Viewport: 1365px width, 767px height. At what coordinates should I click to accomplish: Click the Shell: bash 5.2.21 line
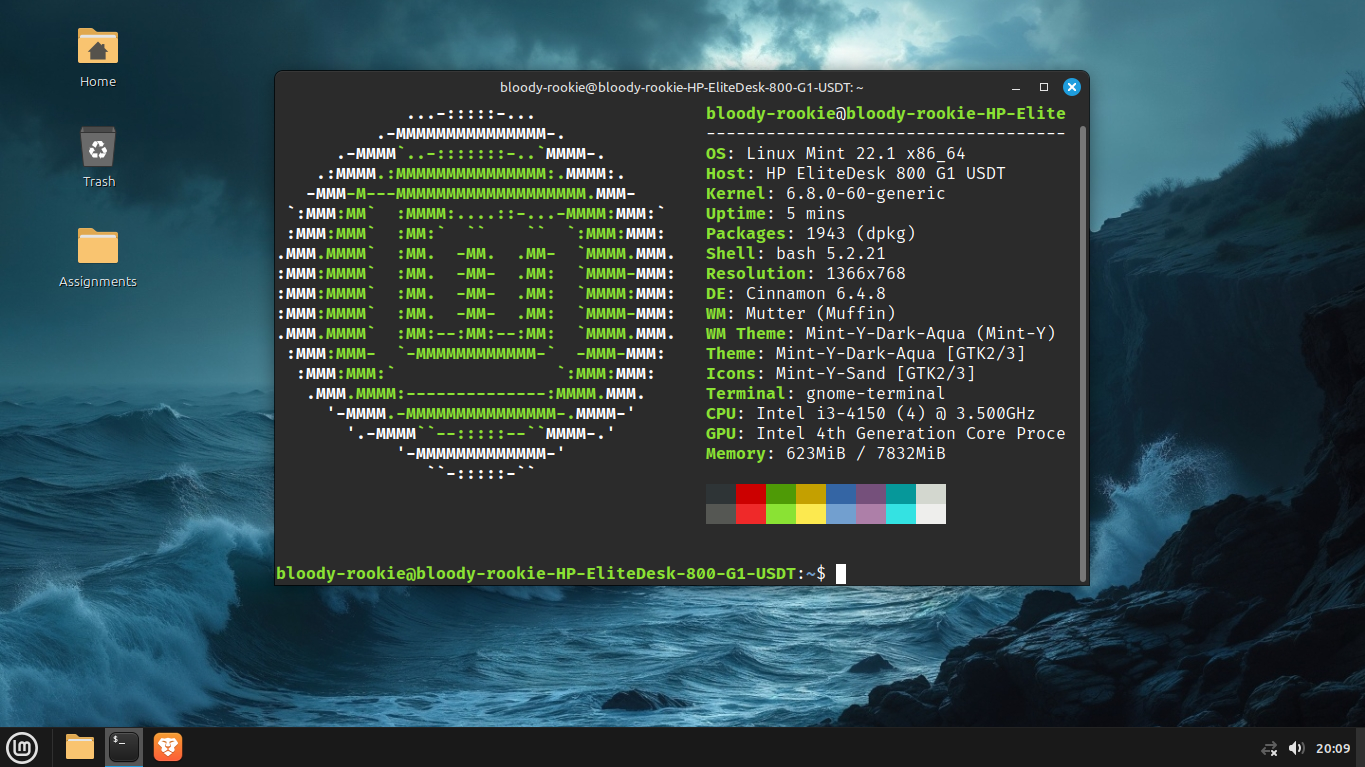point(796,253)
